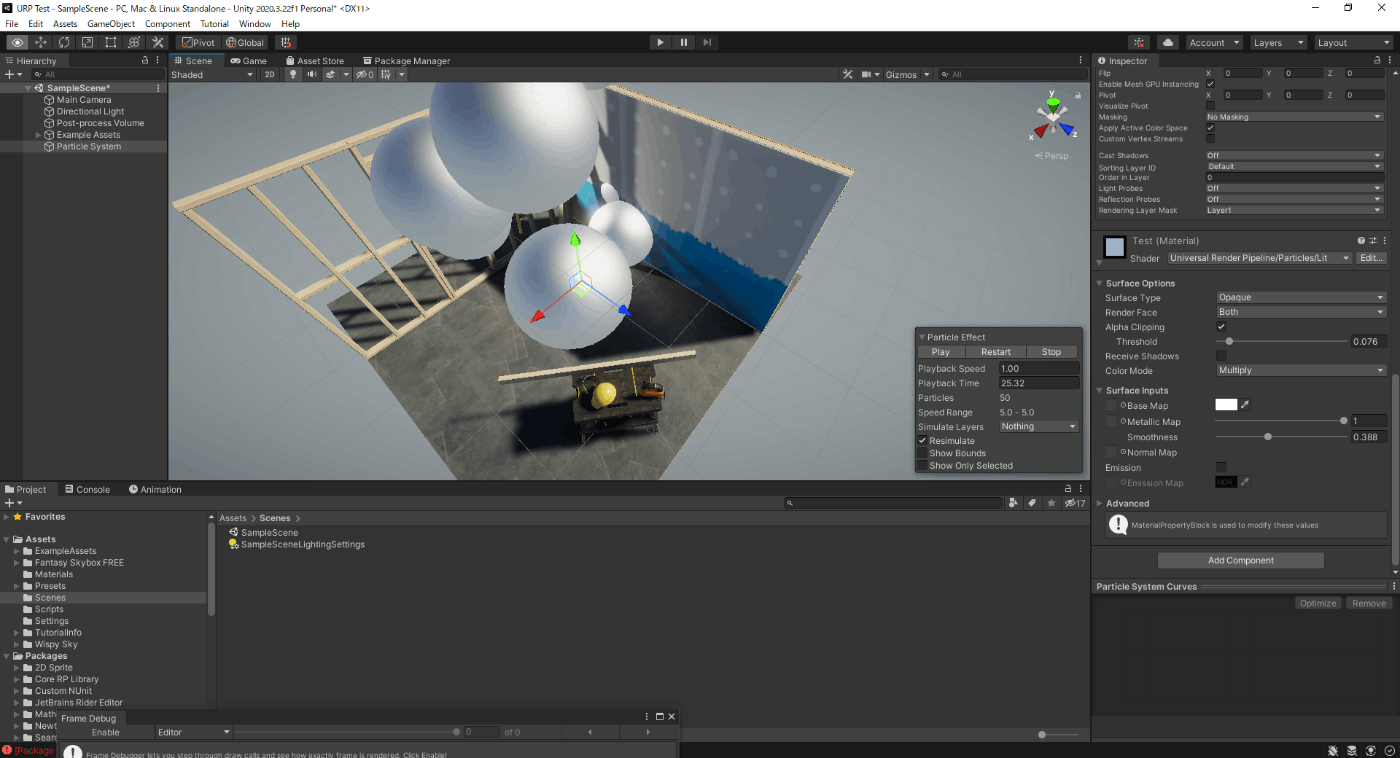The height and width of the screenshot is (758, 1400).
Task: Open the Surface Type dropdown
Action: point(1300,297)
